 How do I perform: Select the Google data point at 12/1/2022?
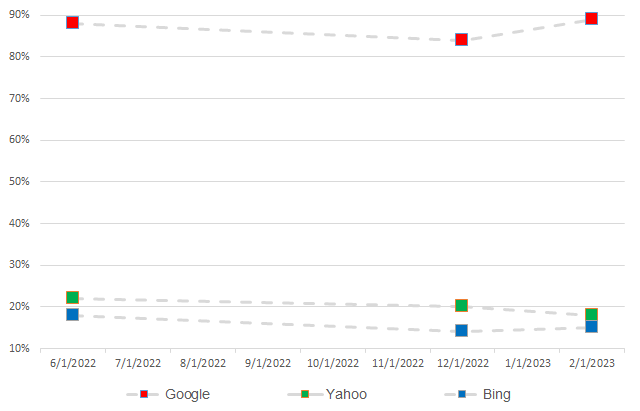pyautogui.click(x=461, y=40)
